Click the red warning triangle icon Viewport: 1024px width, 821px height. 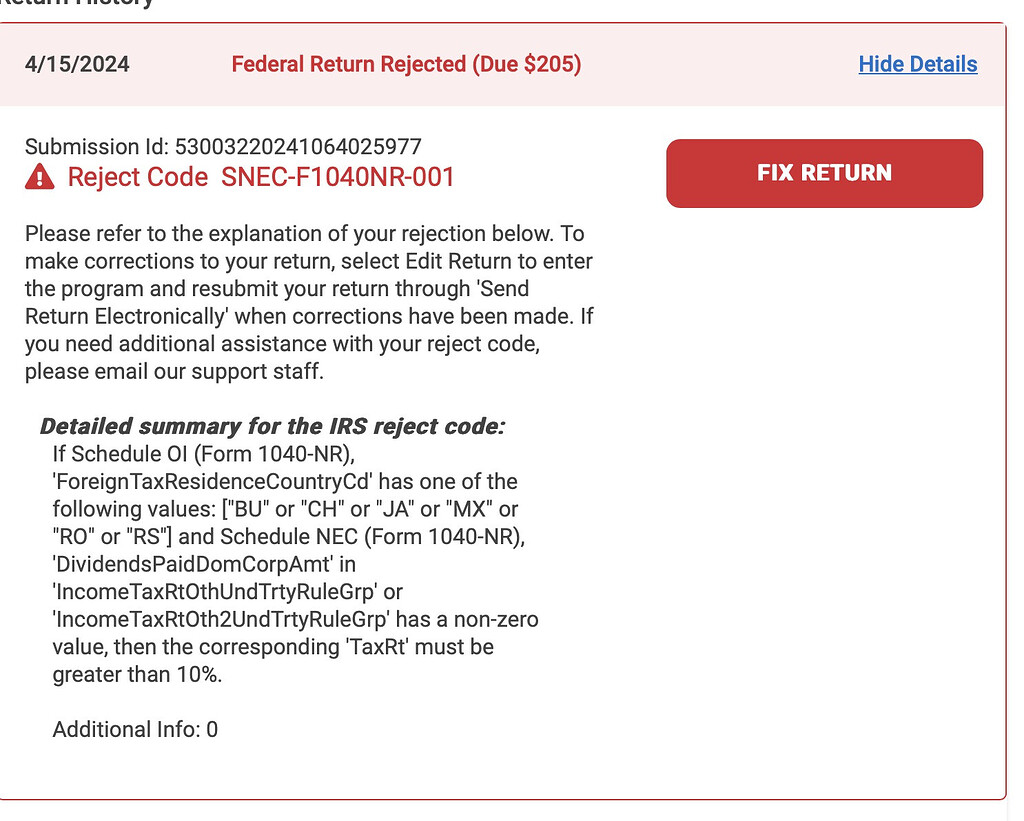(x=39, y=178)
